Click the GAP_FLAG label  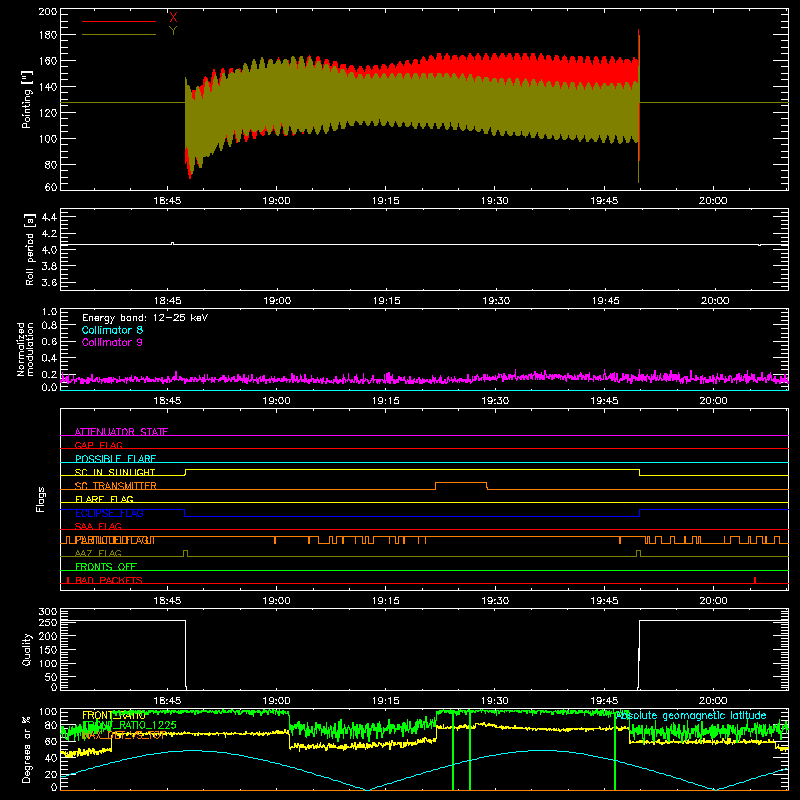[98, 445]
